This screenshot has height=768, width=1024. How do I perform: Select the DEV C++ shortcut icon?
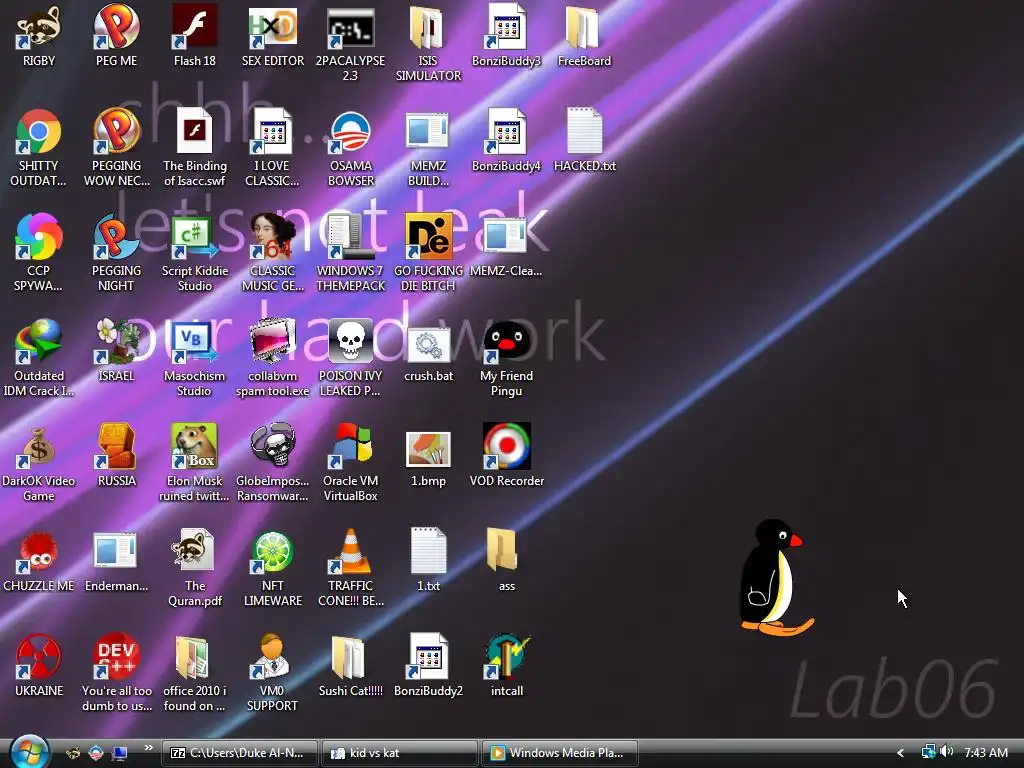[x=116, y=656]
